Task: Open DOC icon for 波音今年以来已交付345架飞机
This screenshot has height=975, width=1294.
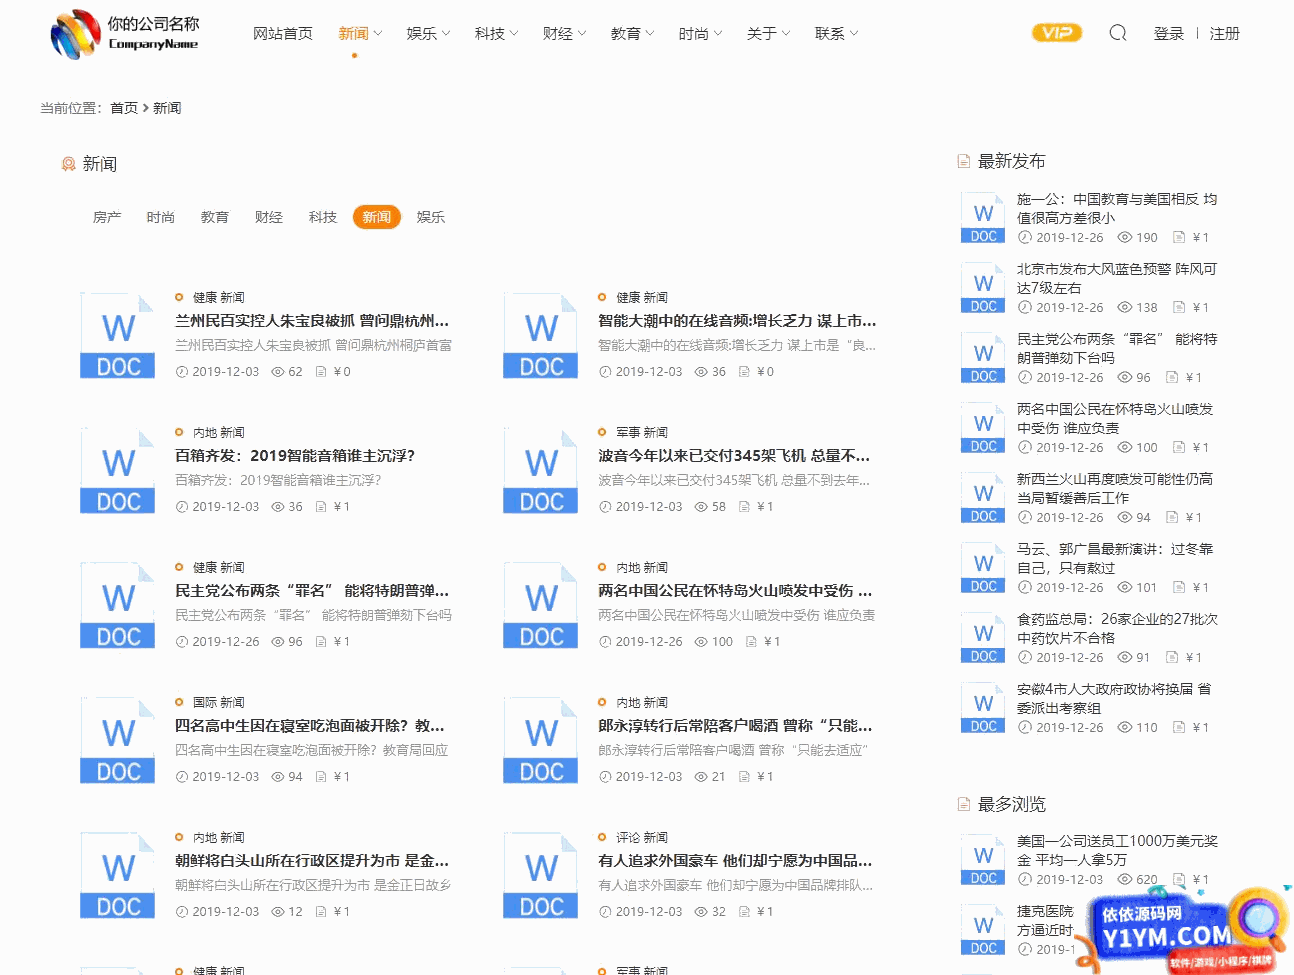Action: pos(541,471)
